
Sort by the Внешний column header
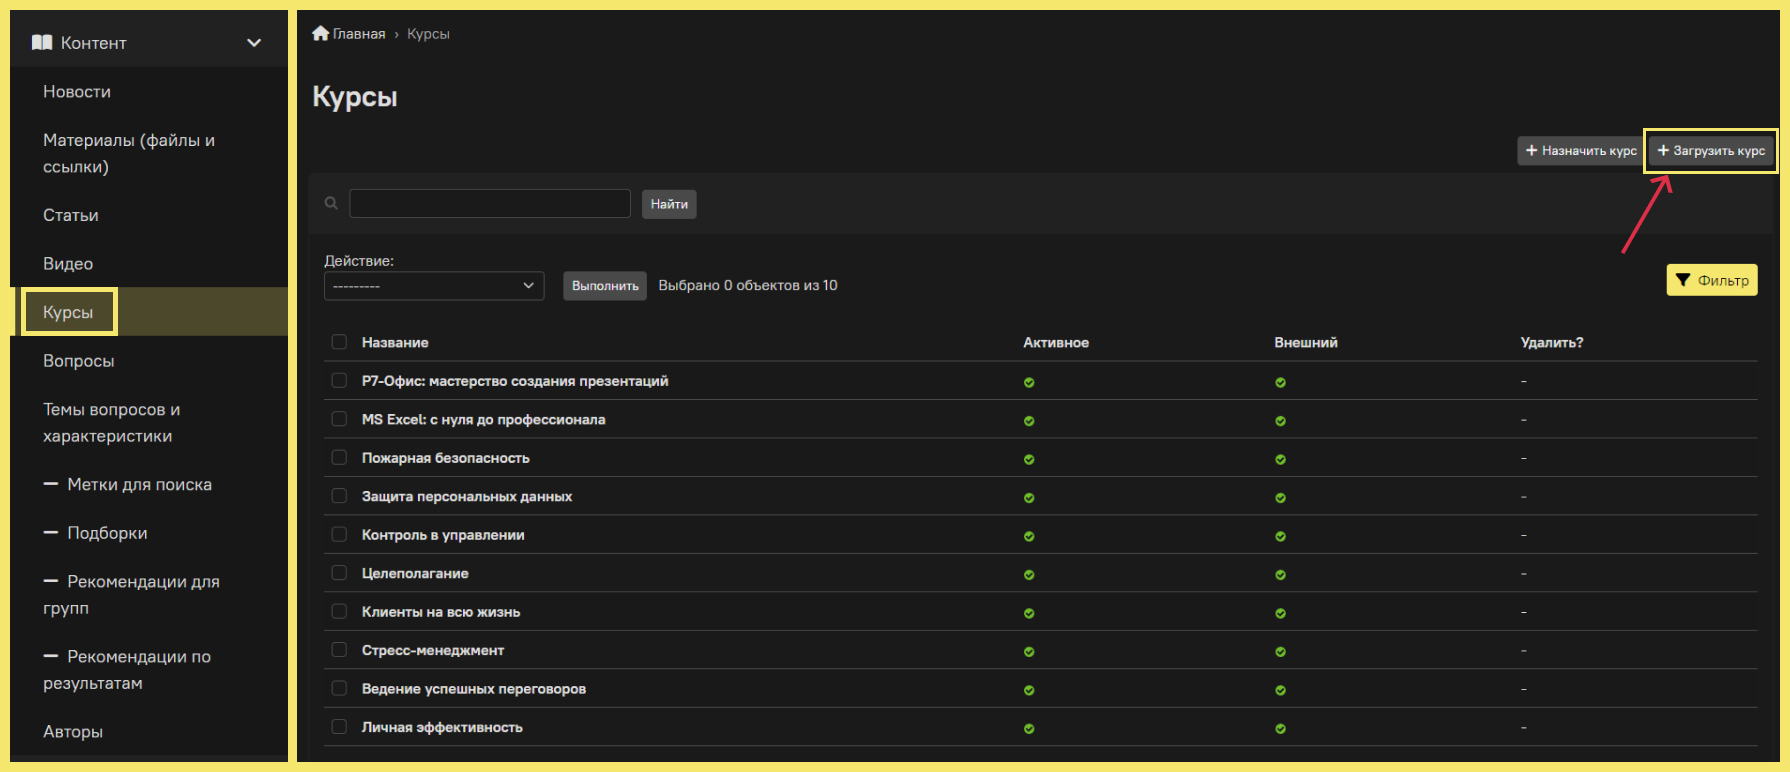pyautogui.click(x=1306, y=342)
